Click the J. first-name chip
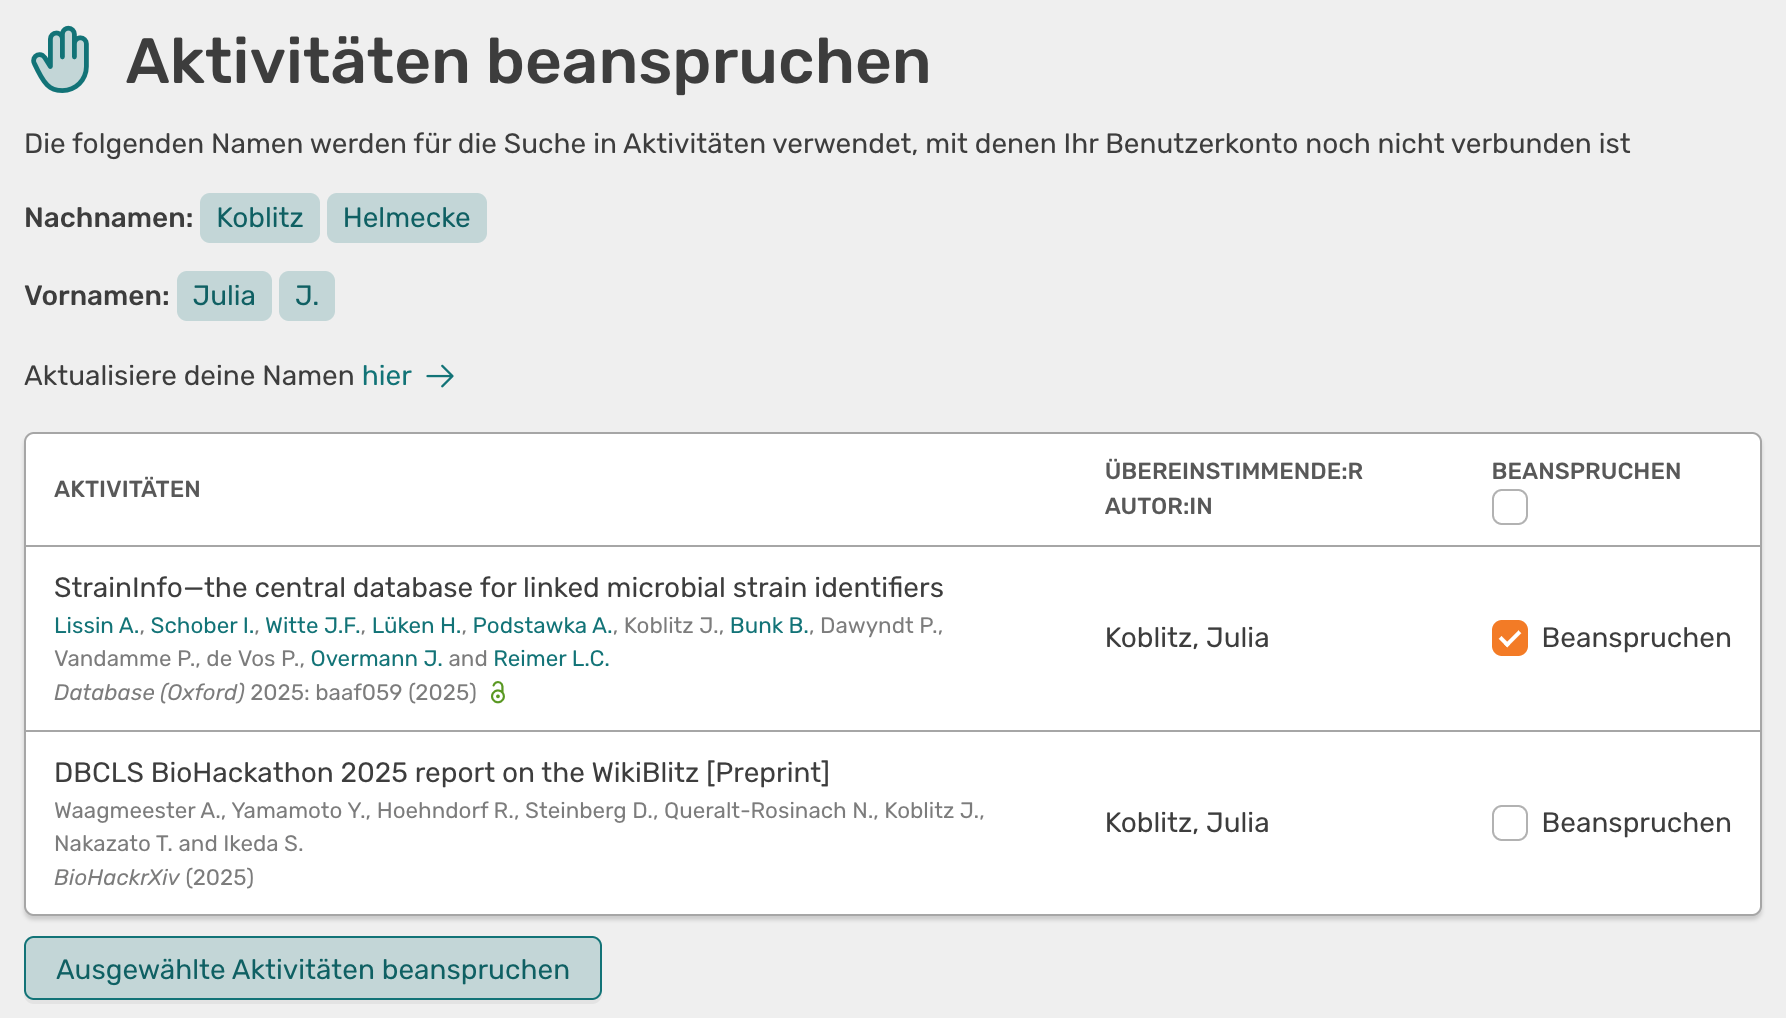 (307, 296)
